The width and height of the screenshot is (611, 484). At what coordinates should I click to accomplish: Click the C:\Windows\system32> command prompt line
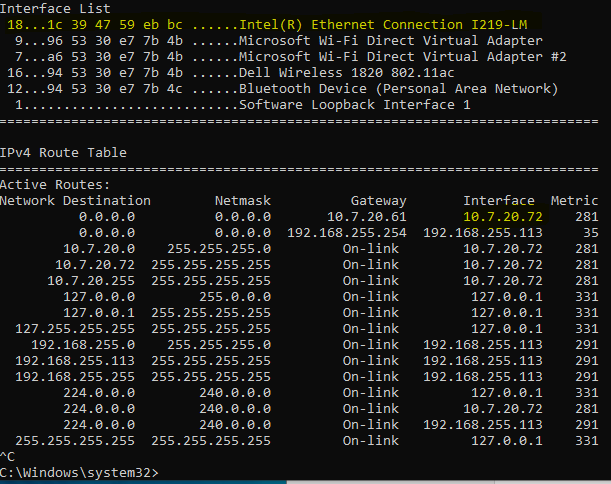pyautogui.click(x=79, y=473)
